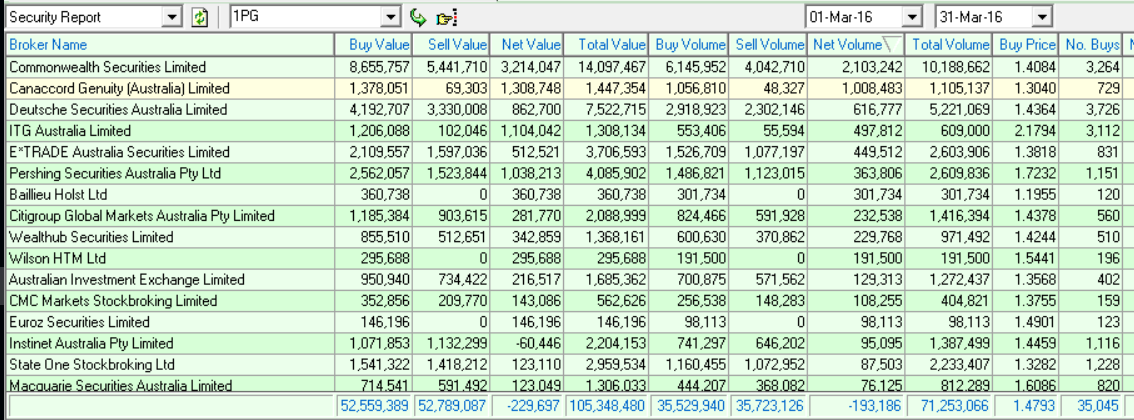Click the pointing hand folder icon

446,18
